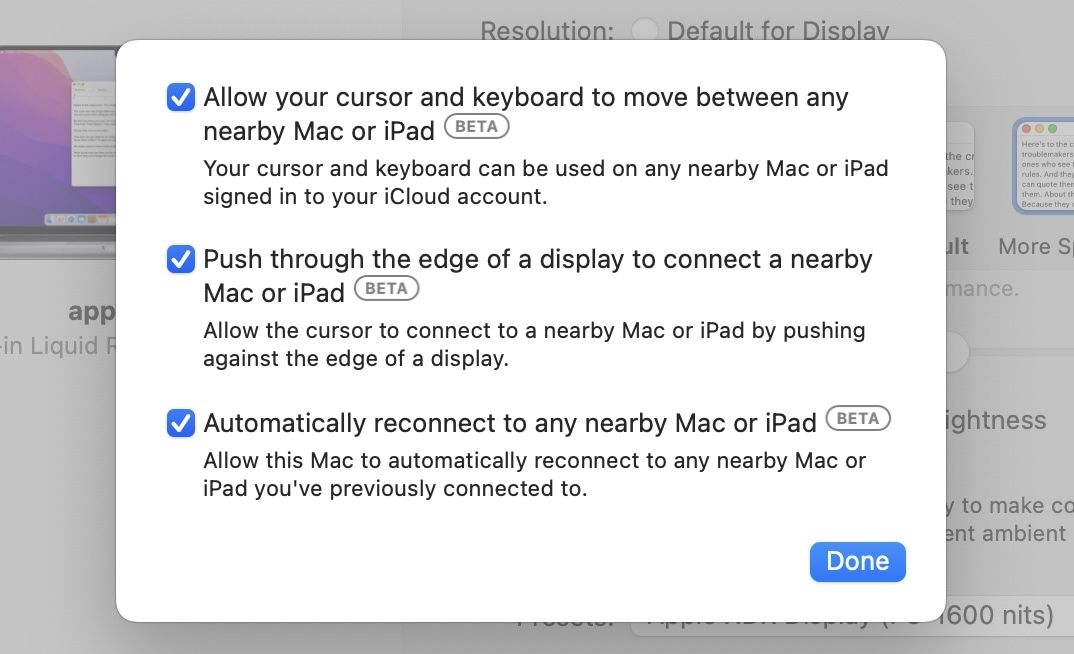Click the BETA badge beside cursor and keyboard option
Image resolution: width=1074 pixels, height=654 pixels.
476,127
